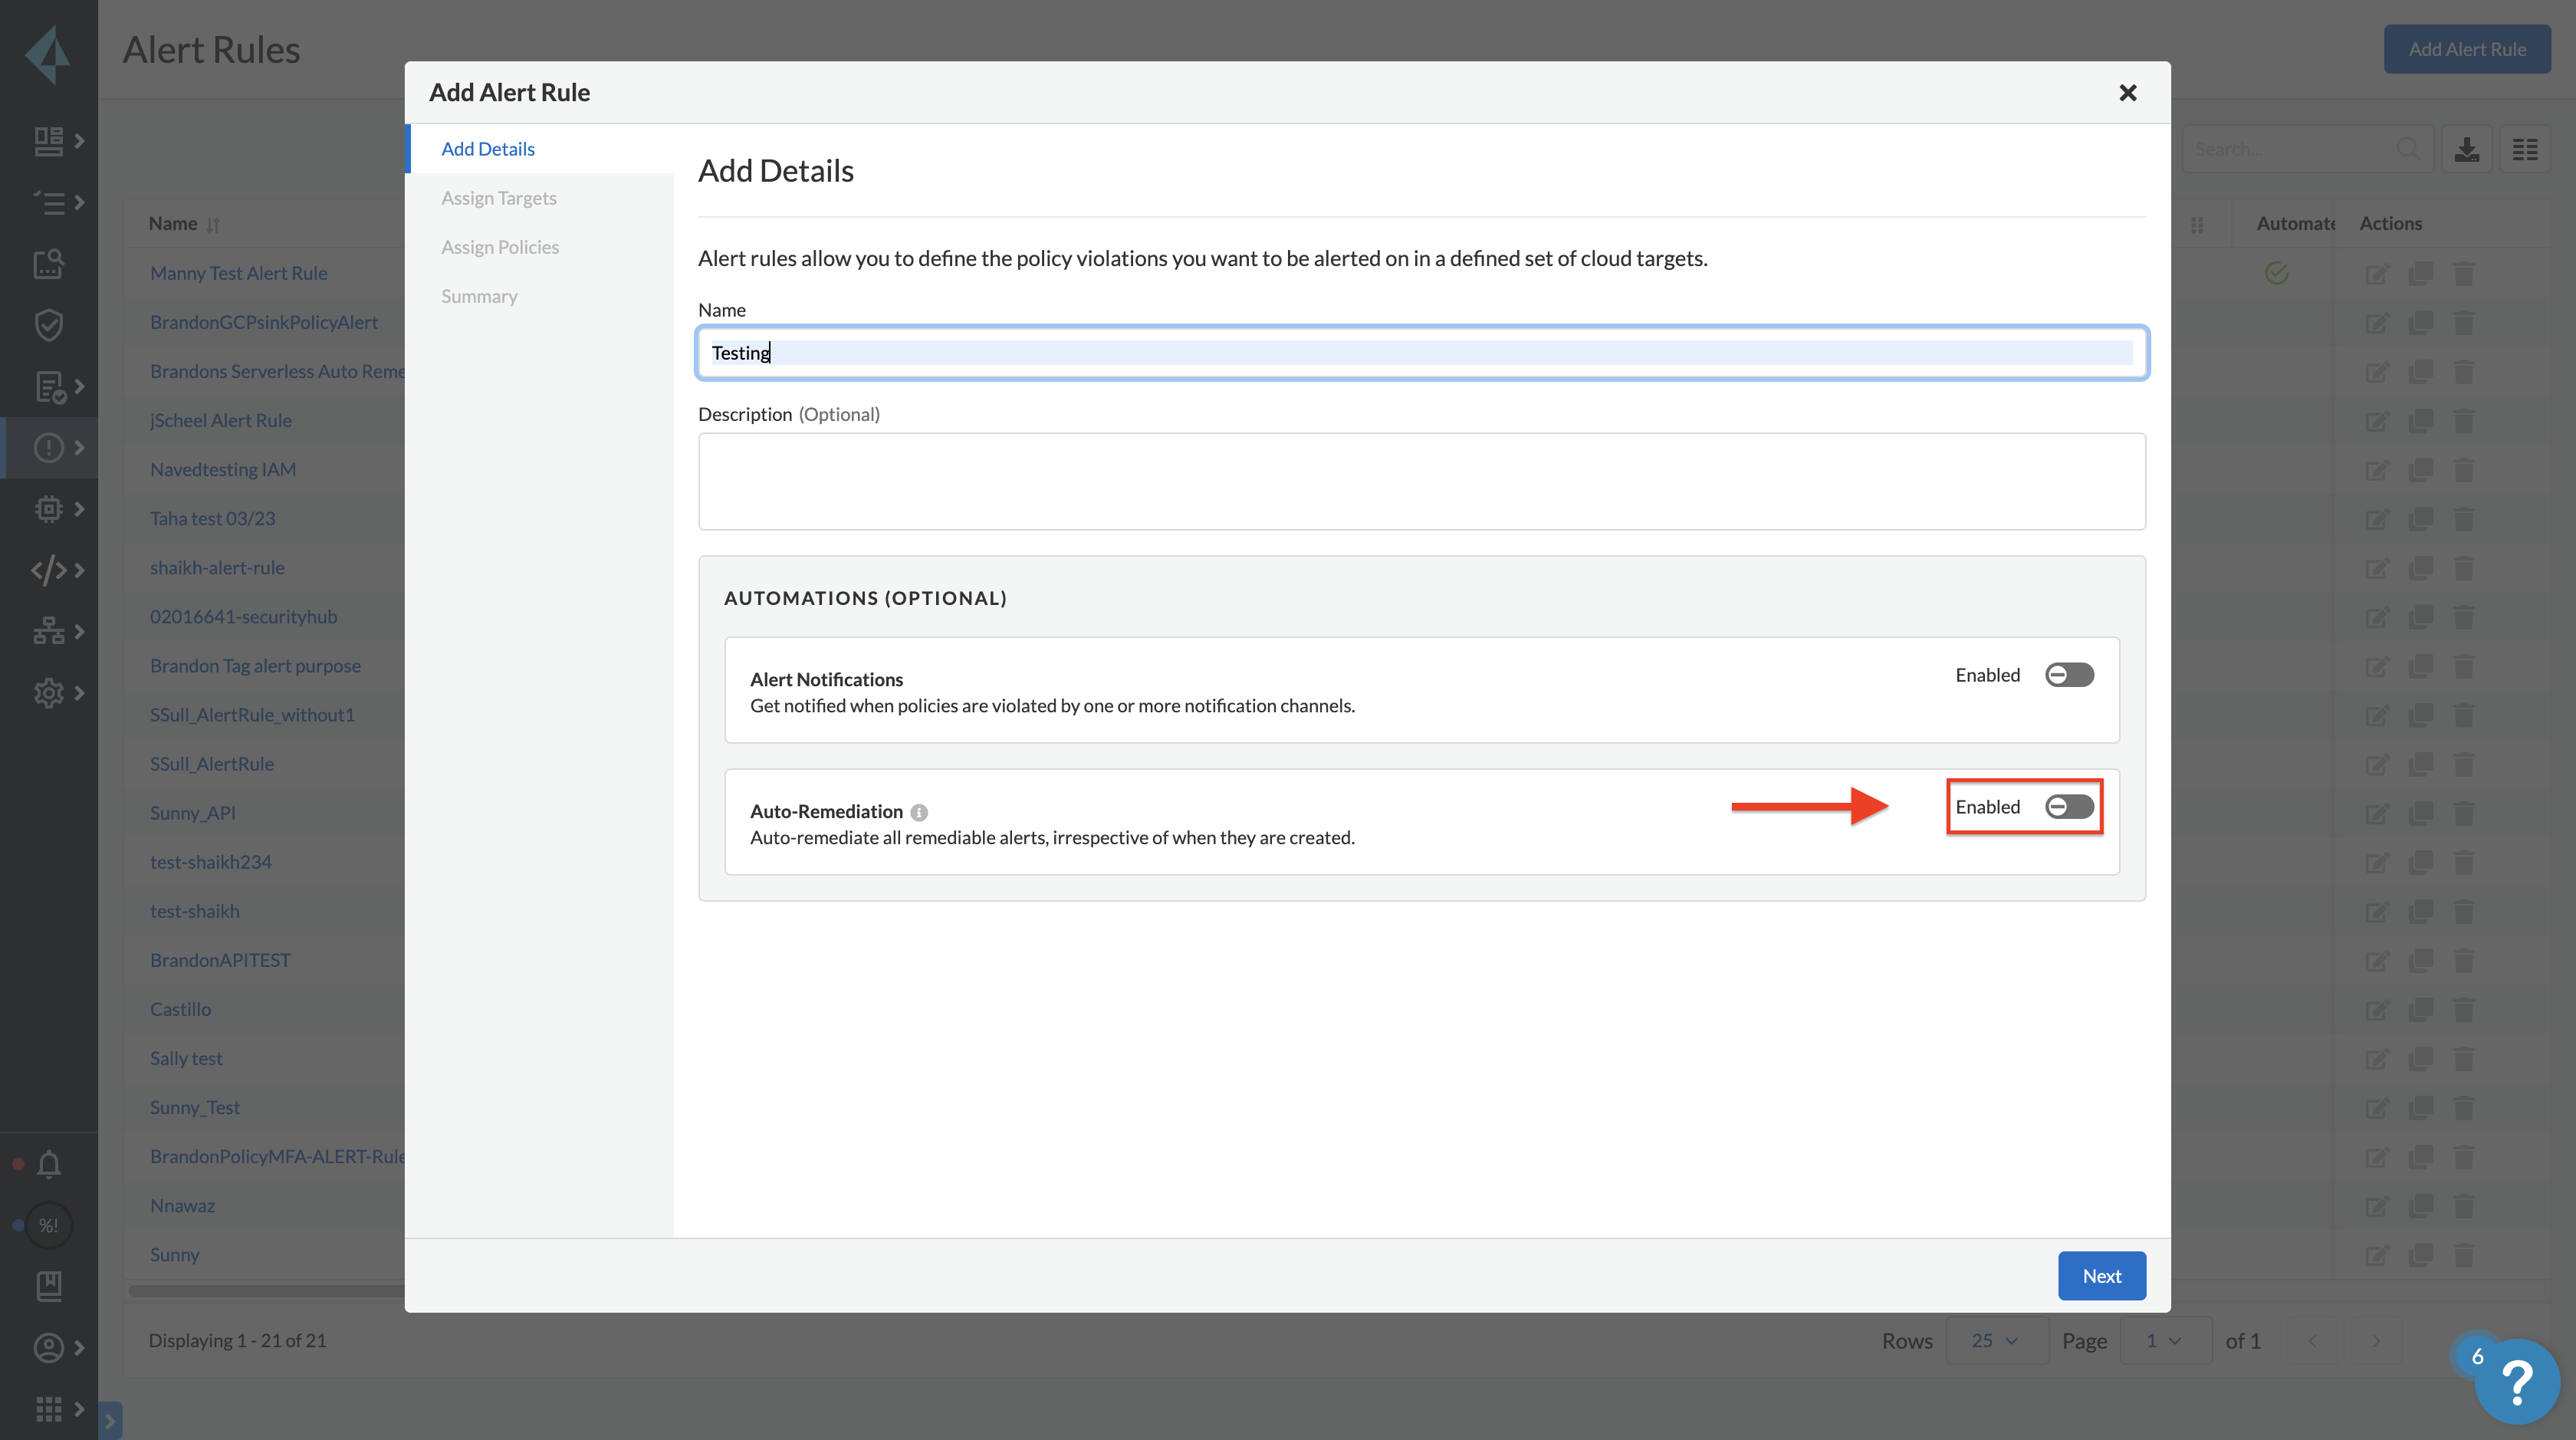Open the Settings gear in the sidebar
The width and height of the screenshot is (2576, 1440).
48,693
